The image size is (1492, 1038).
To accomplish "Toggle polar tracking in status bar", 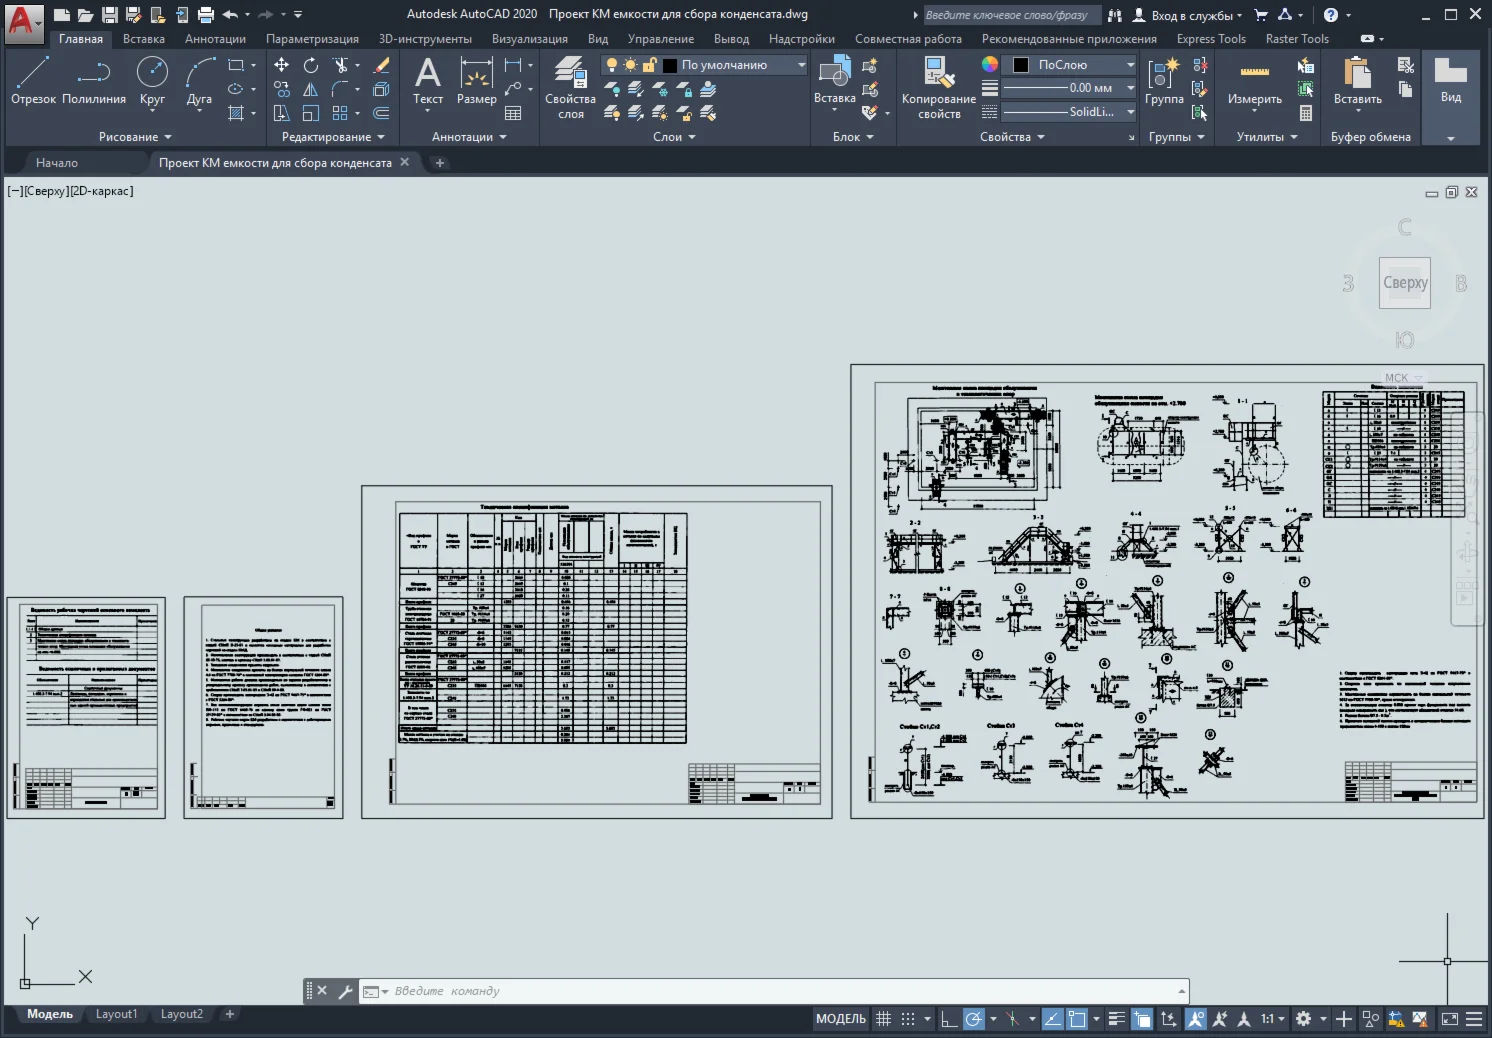I will pyautogui.click(x=973, y=1019).
